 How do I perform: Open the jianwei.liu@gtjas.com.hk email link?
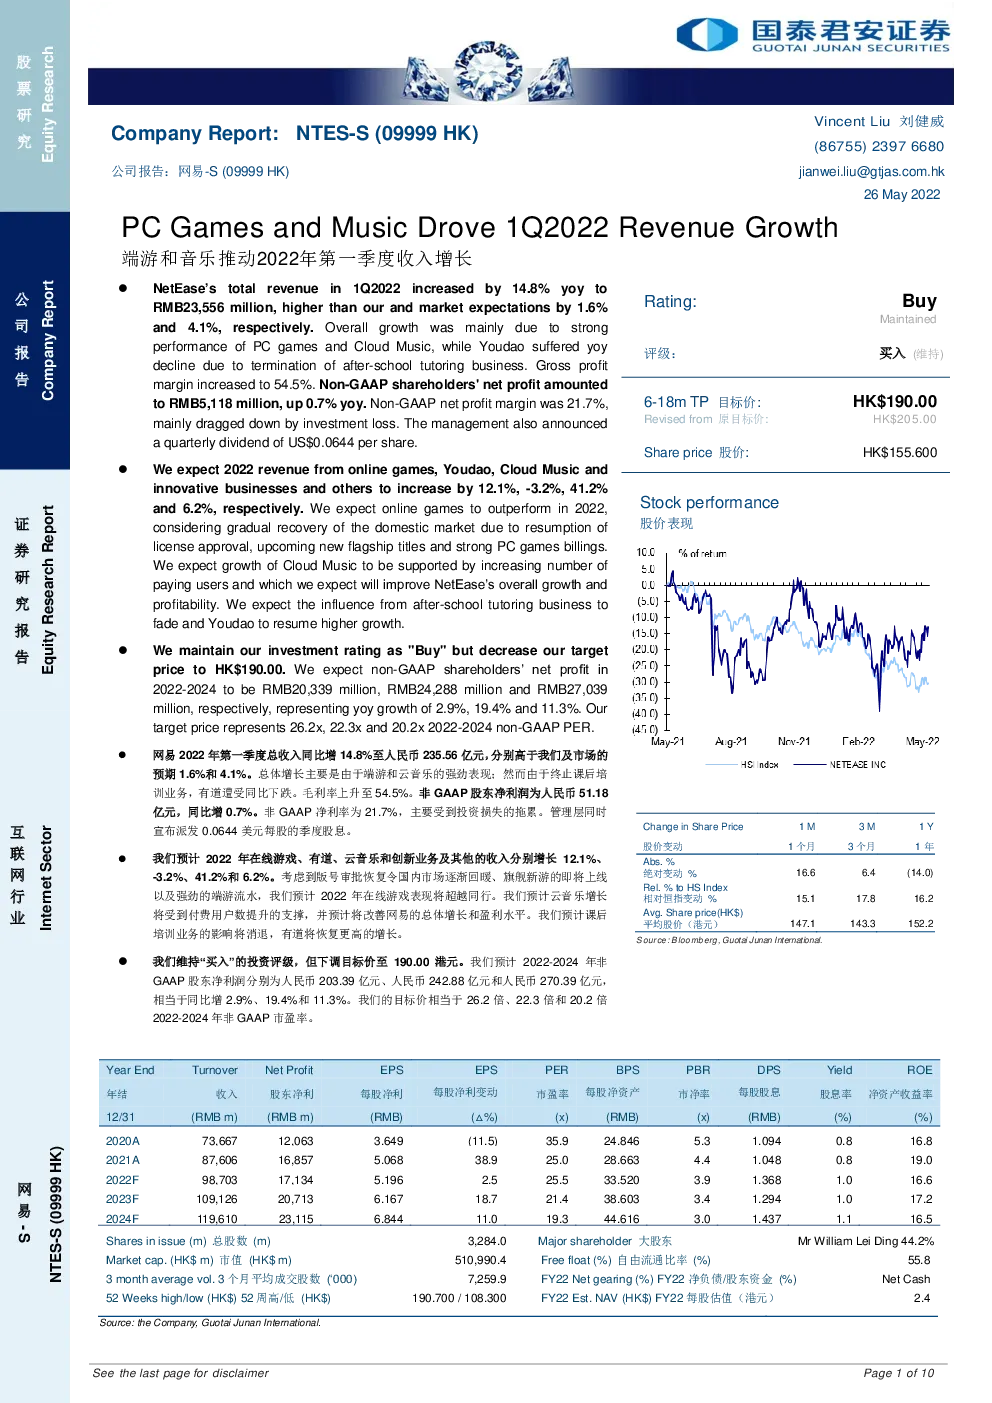click(x=871, y=171)
